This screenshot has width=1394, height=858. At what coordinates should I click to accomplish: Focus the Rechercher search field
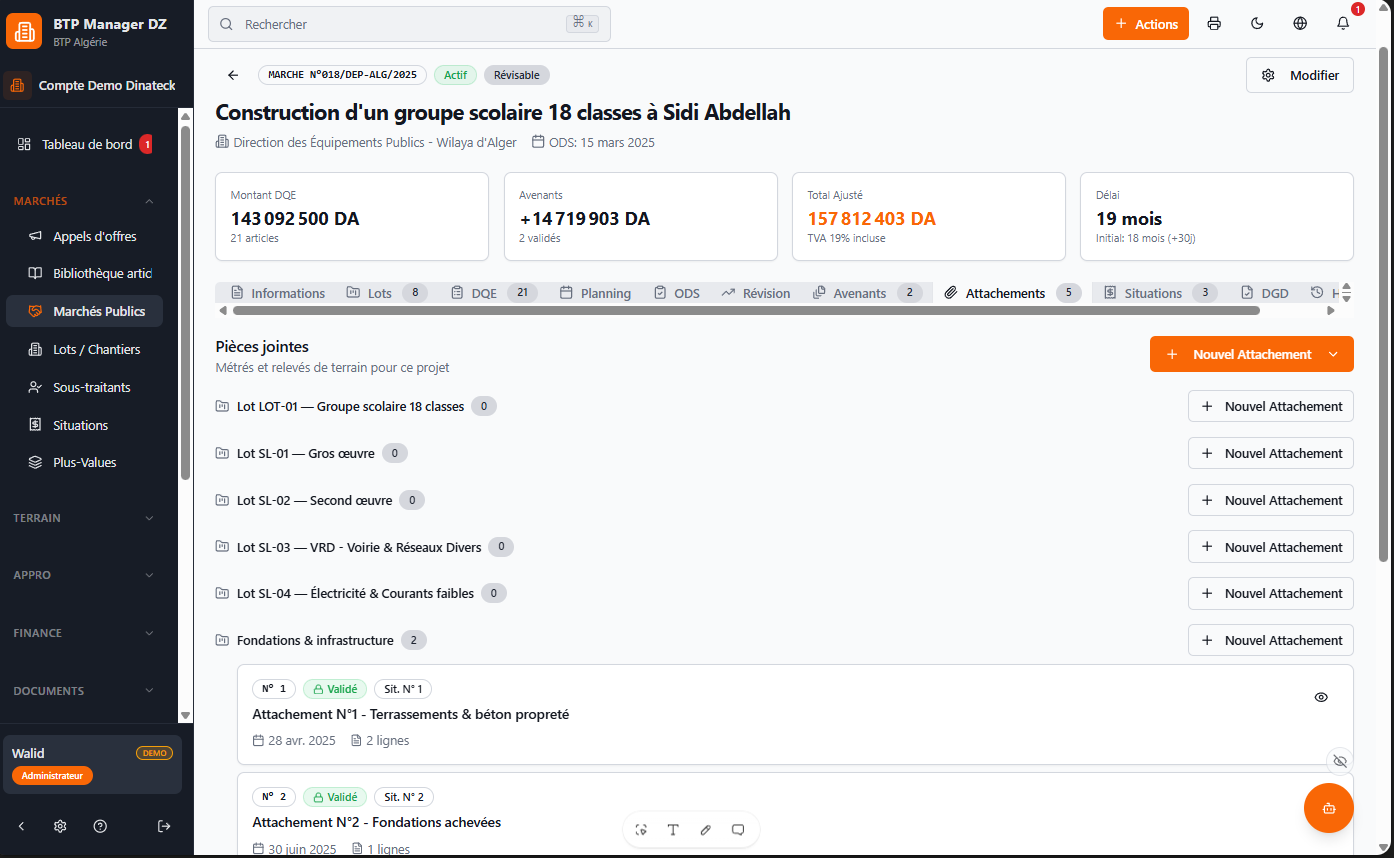coord(409,24)
